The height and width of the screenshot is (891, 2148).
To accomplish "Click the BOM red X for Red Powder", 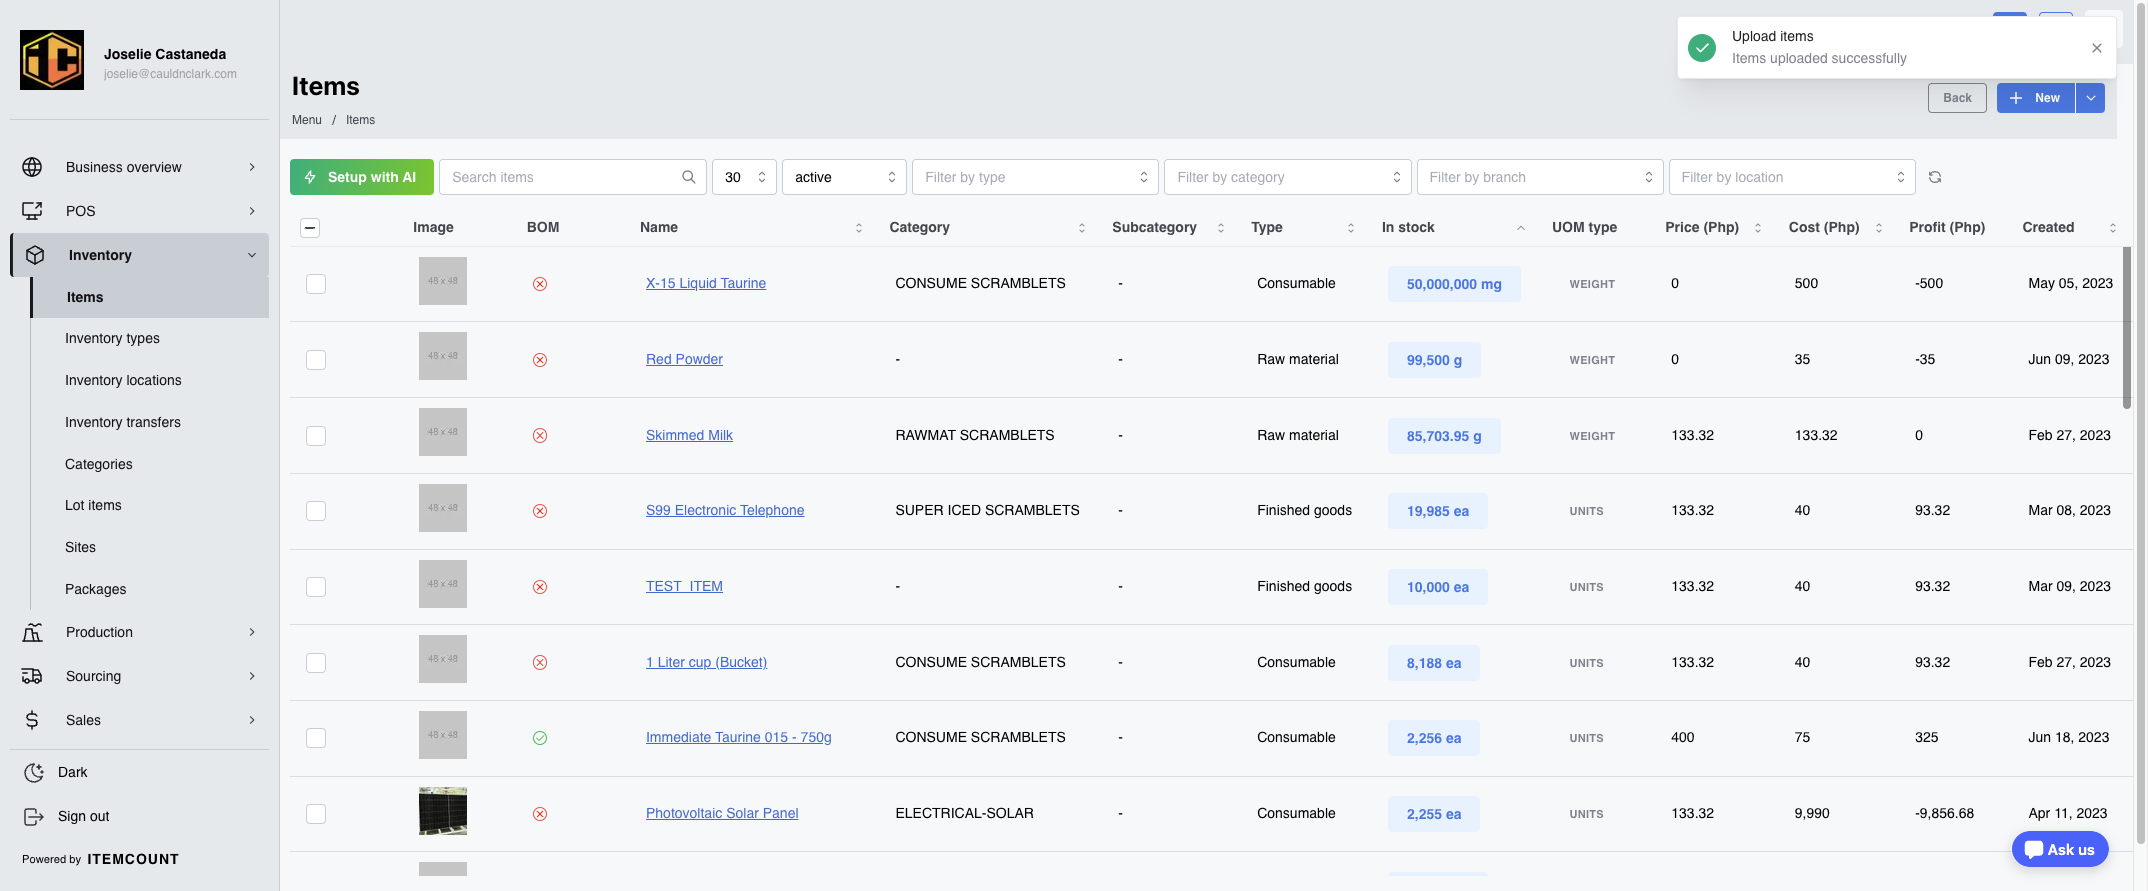I will 540,360.
